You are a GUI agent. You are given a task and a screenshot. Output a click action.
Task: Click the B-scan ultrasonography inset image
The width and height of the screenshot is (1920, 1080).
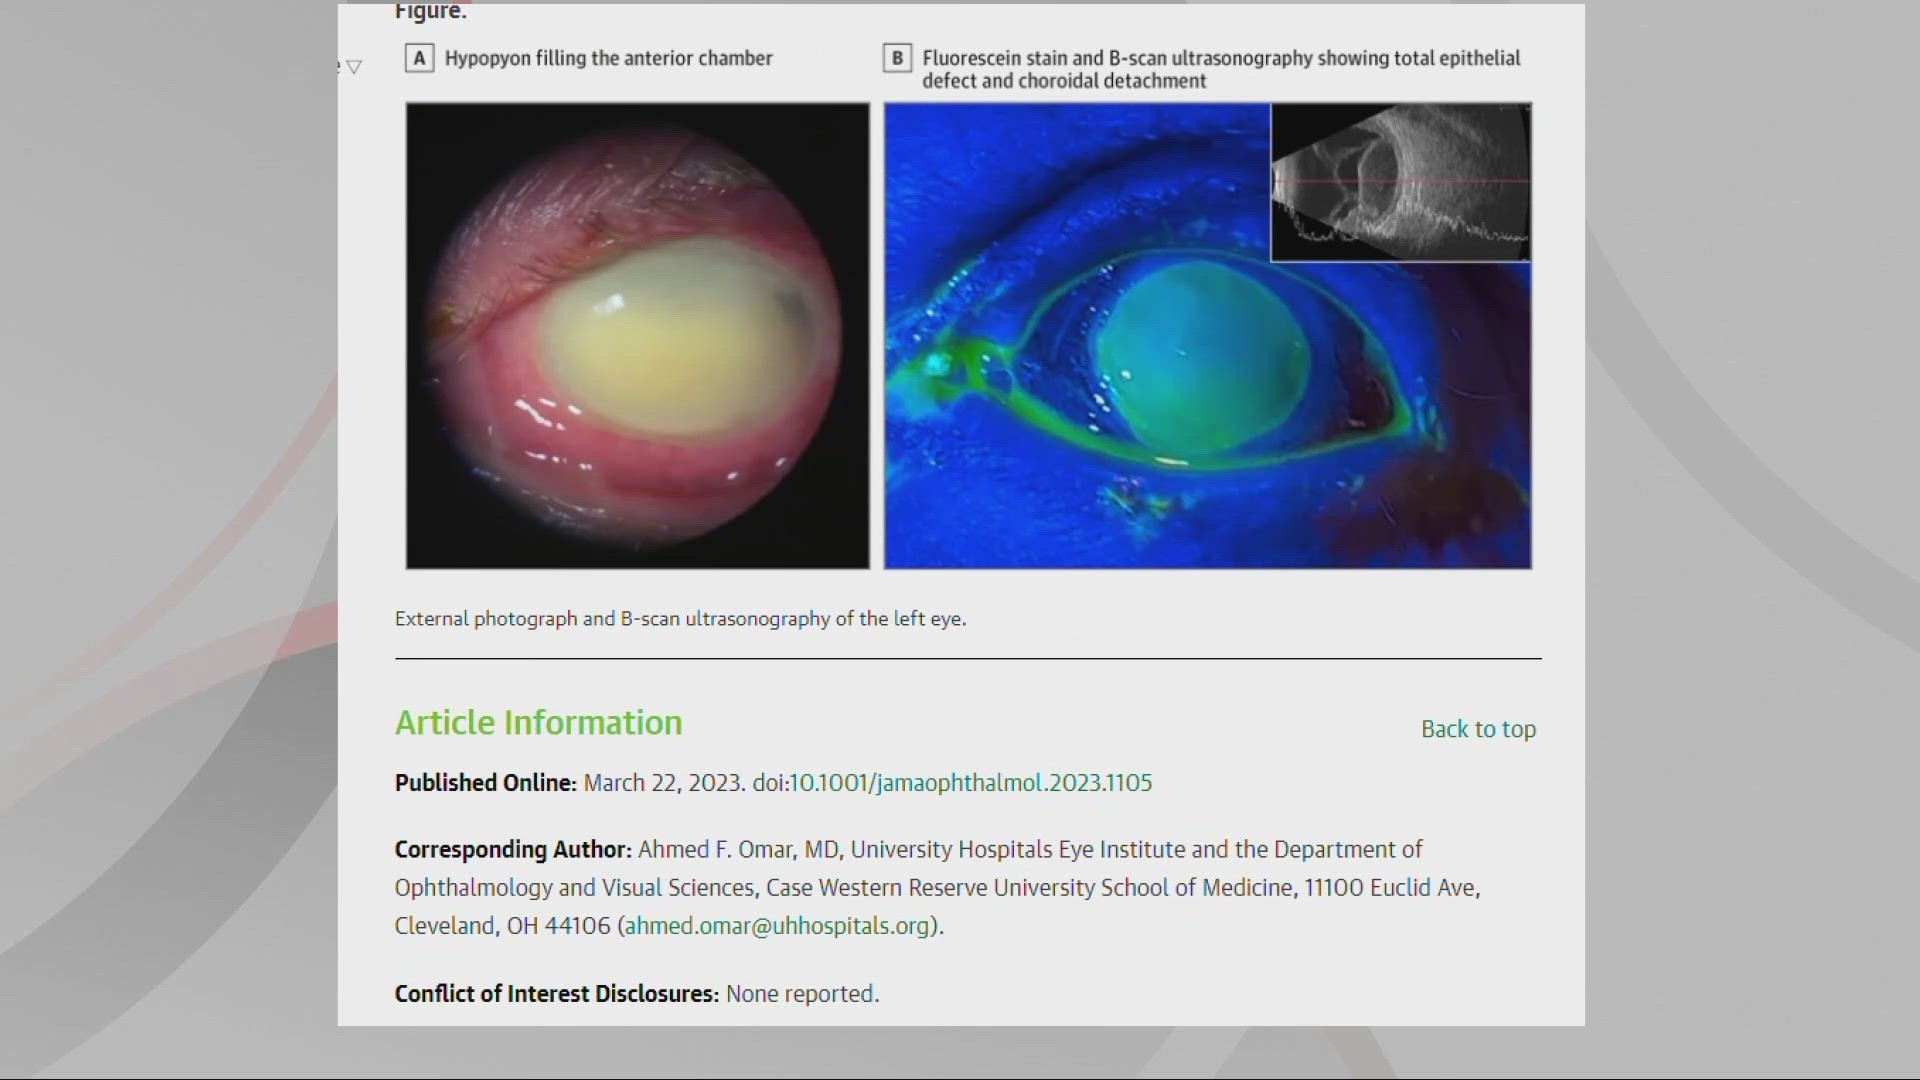pos(1401,182)
